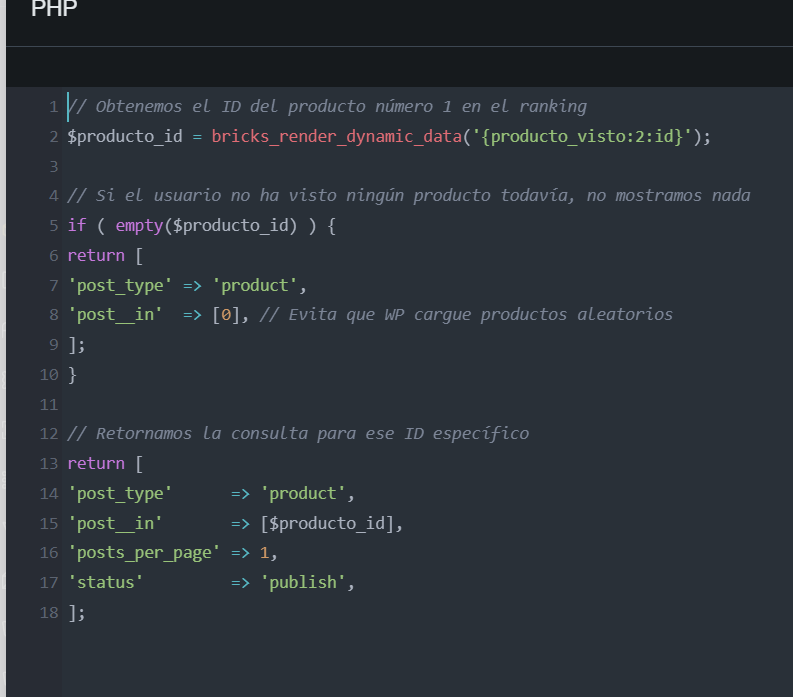Click the bricks_render_dynamic_data function call
793x697 pixels.
coord(336,137)
